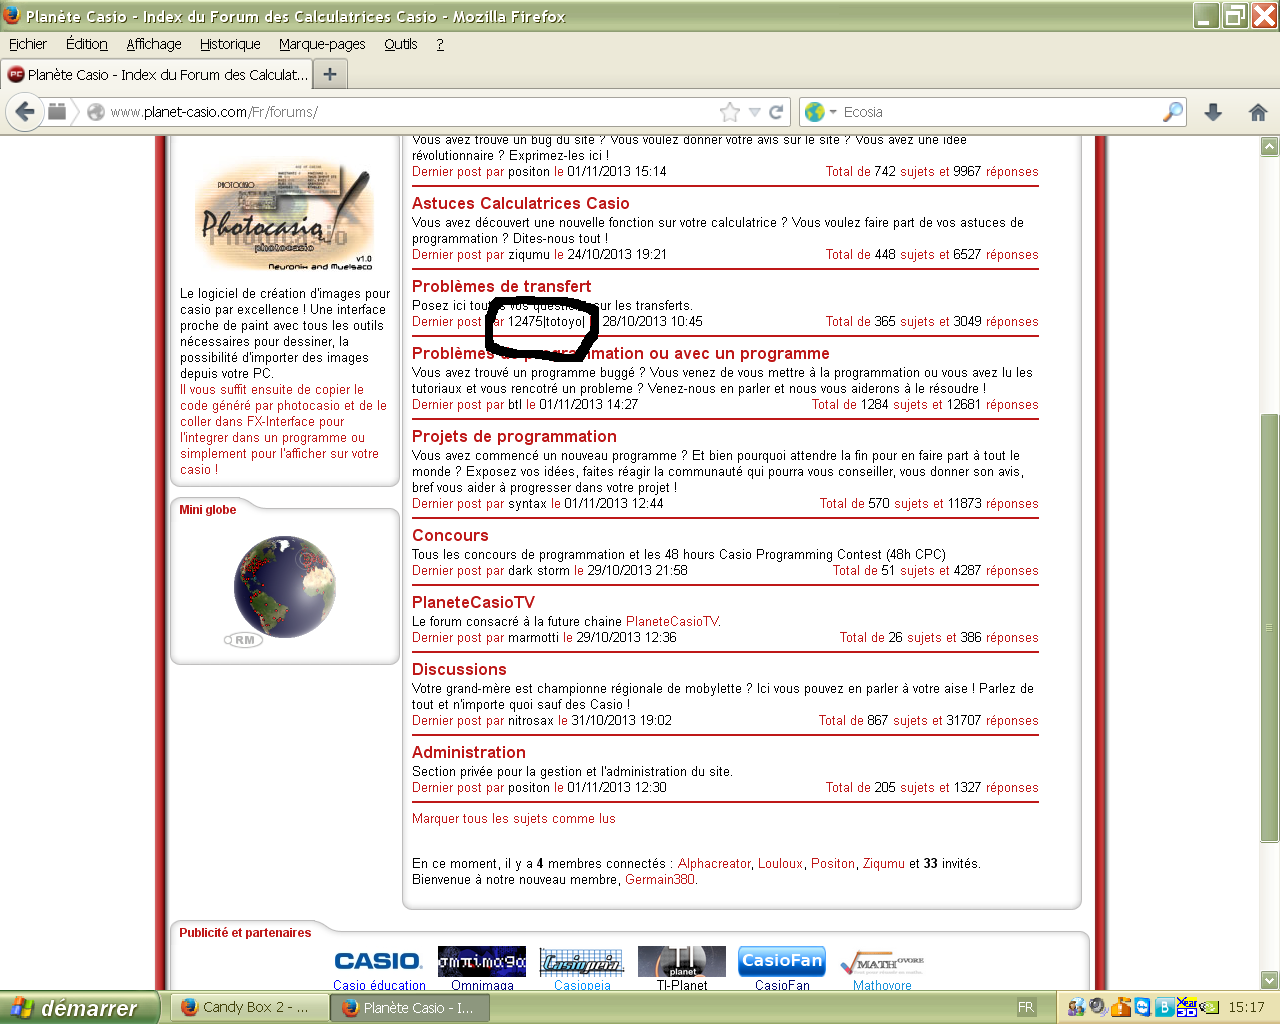The image size is (1280, 1024).
Task: Open the Casiopeia partner logo
Action: [582, 961]
